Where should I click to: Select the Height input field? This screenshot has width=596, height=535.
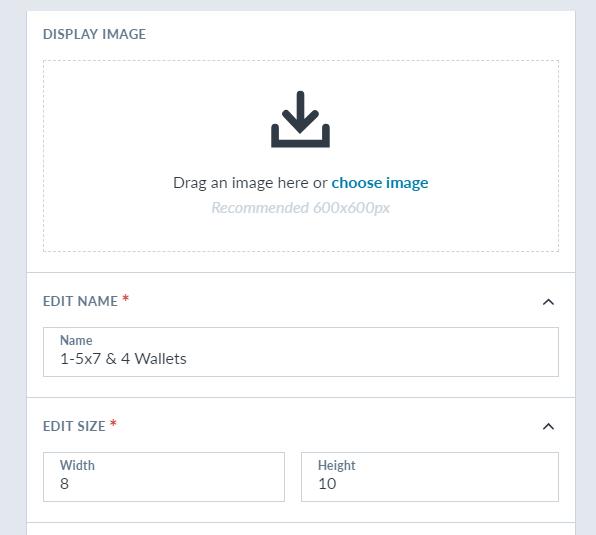pos(430,477)
